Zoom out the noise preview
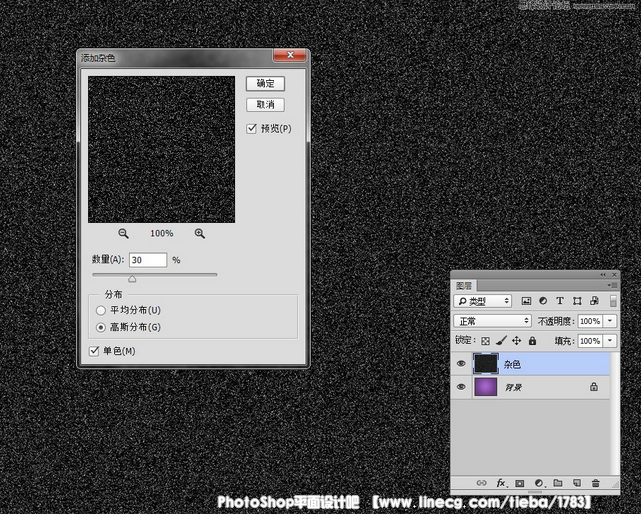 coord(123,233)
